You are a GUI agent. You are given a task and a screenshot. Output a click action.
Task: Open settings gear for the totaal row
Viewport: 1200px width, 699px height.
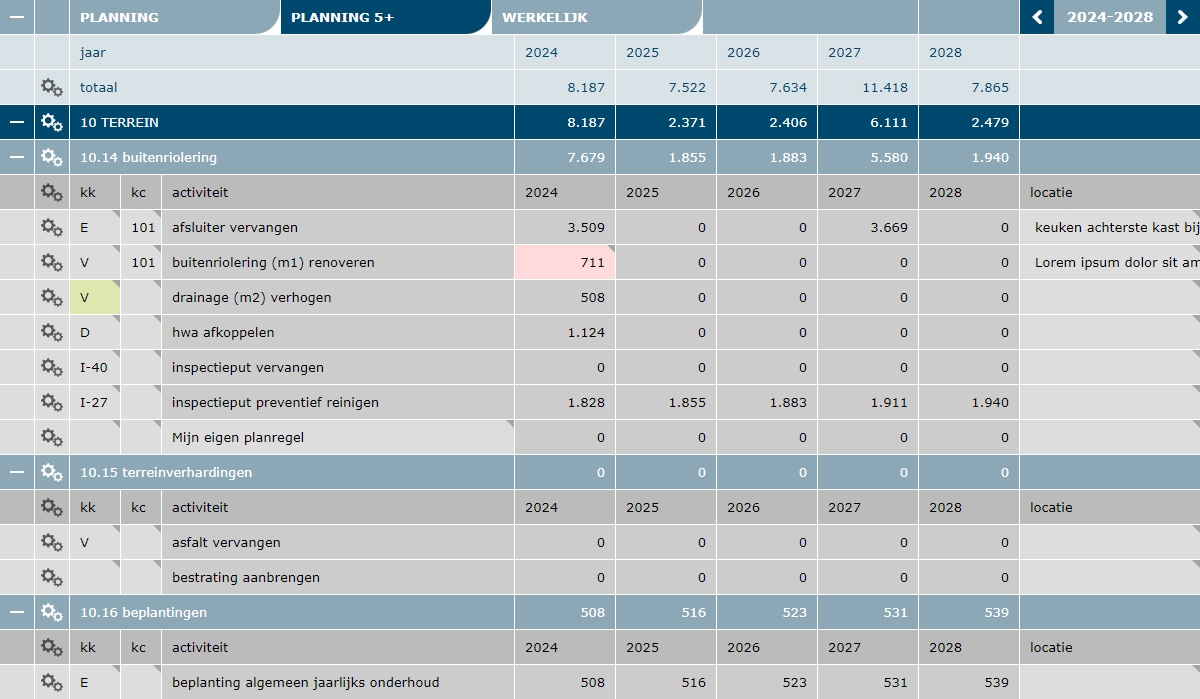point(50,87)
